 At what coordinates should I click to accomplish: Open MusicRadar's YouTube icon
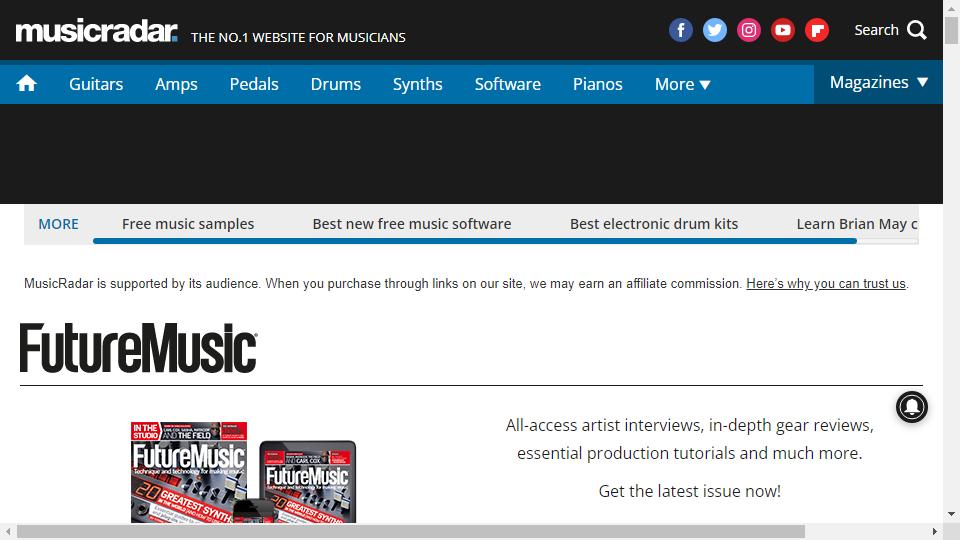[782, 30]
